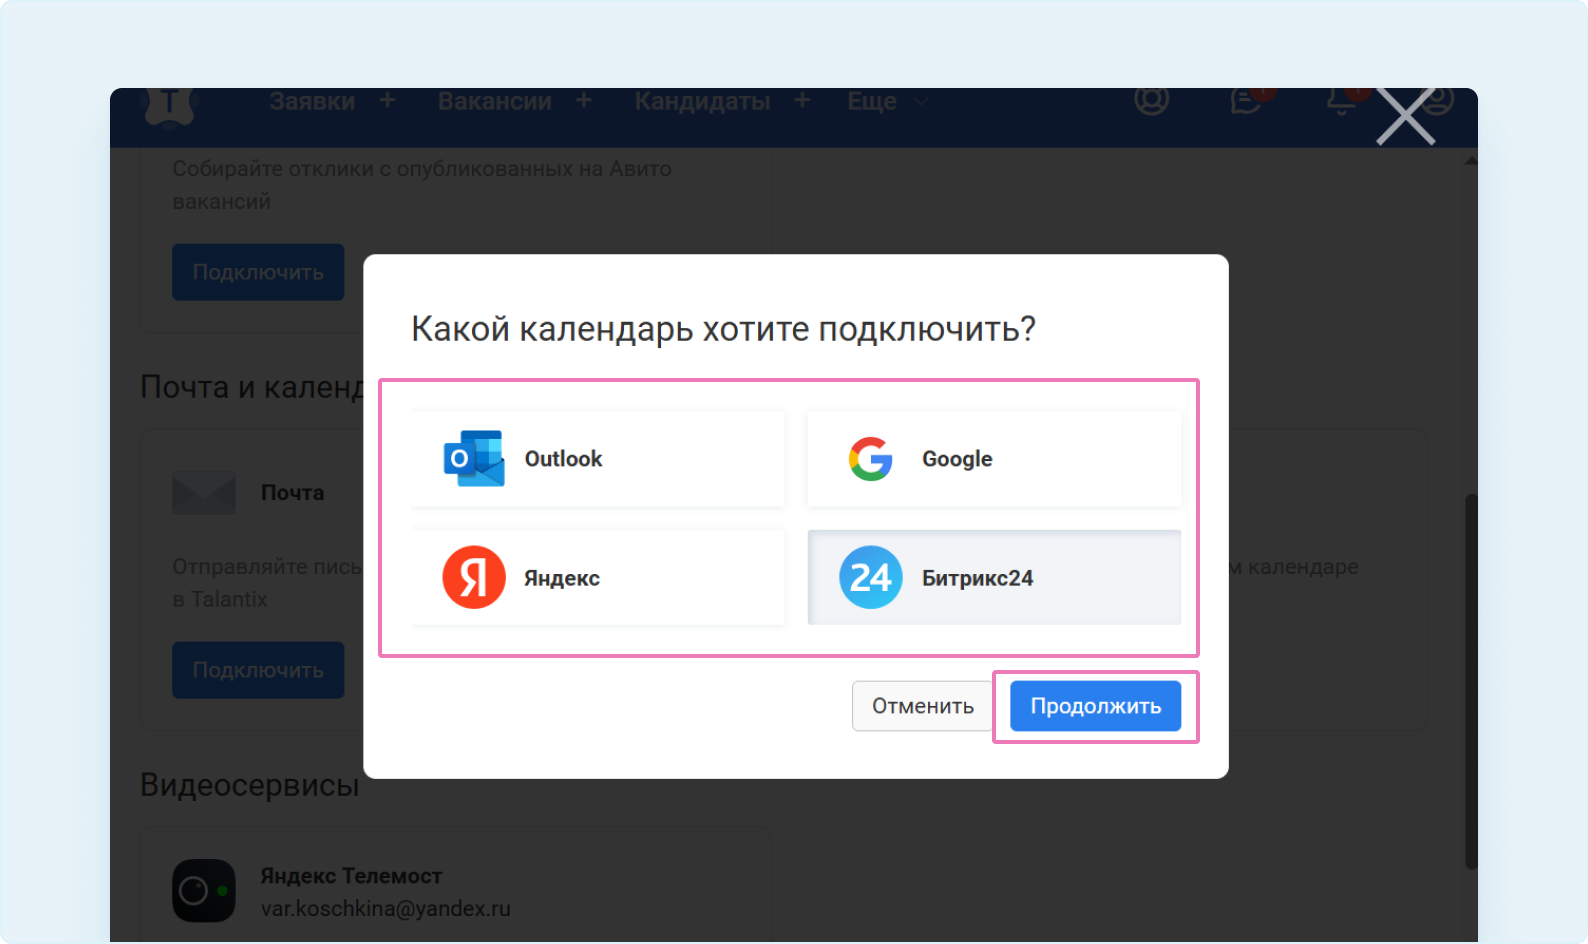Screen dimensions: 1588x944
Task: Select the Outlook calendar option
Action: pos(598,459)
